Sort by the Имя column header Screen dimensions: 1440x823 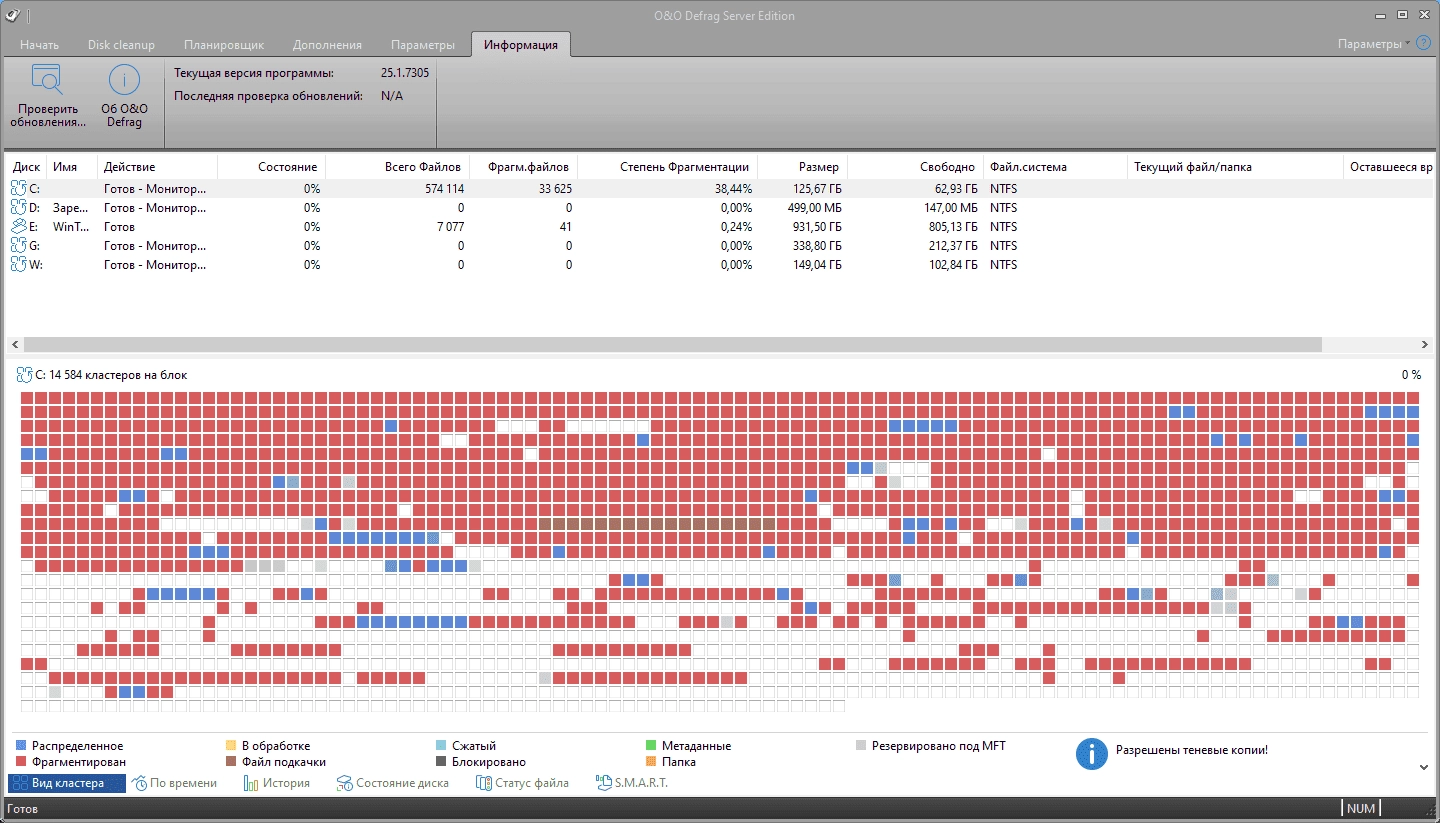click(72, 167)
